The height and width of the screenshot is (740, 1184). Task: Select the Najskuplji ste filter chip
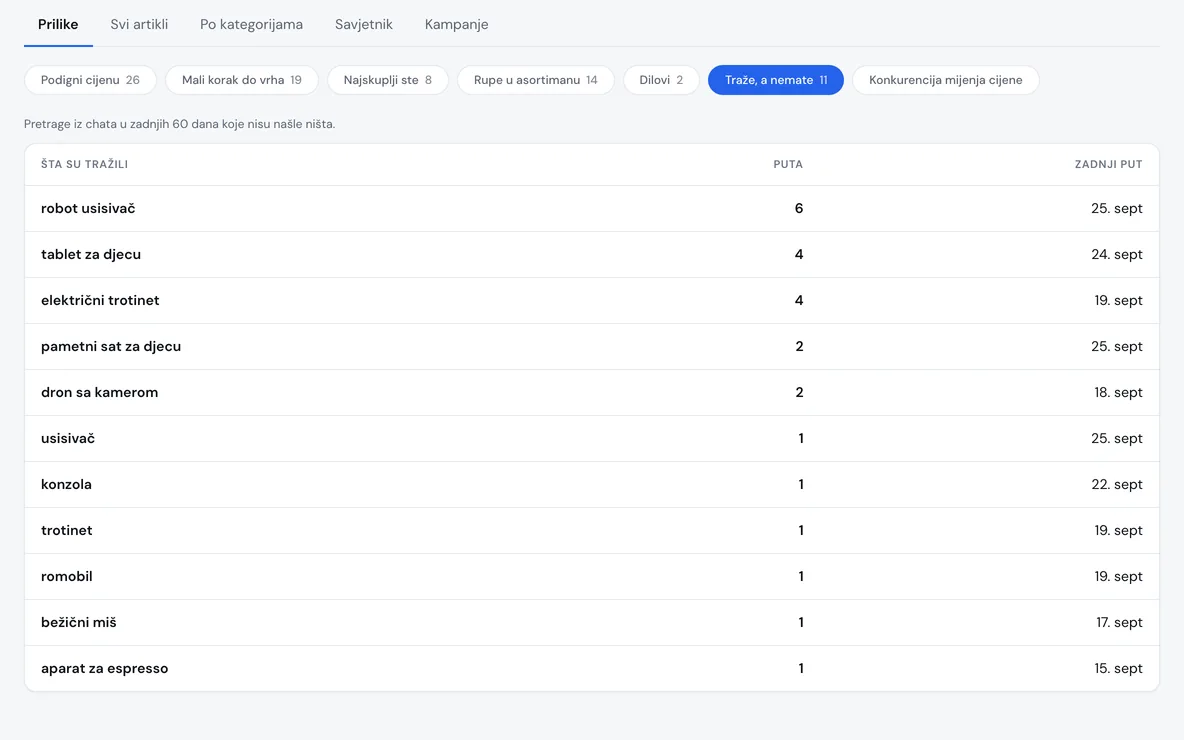tap(387, 80)
